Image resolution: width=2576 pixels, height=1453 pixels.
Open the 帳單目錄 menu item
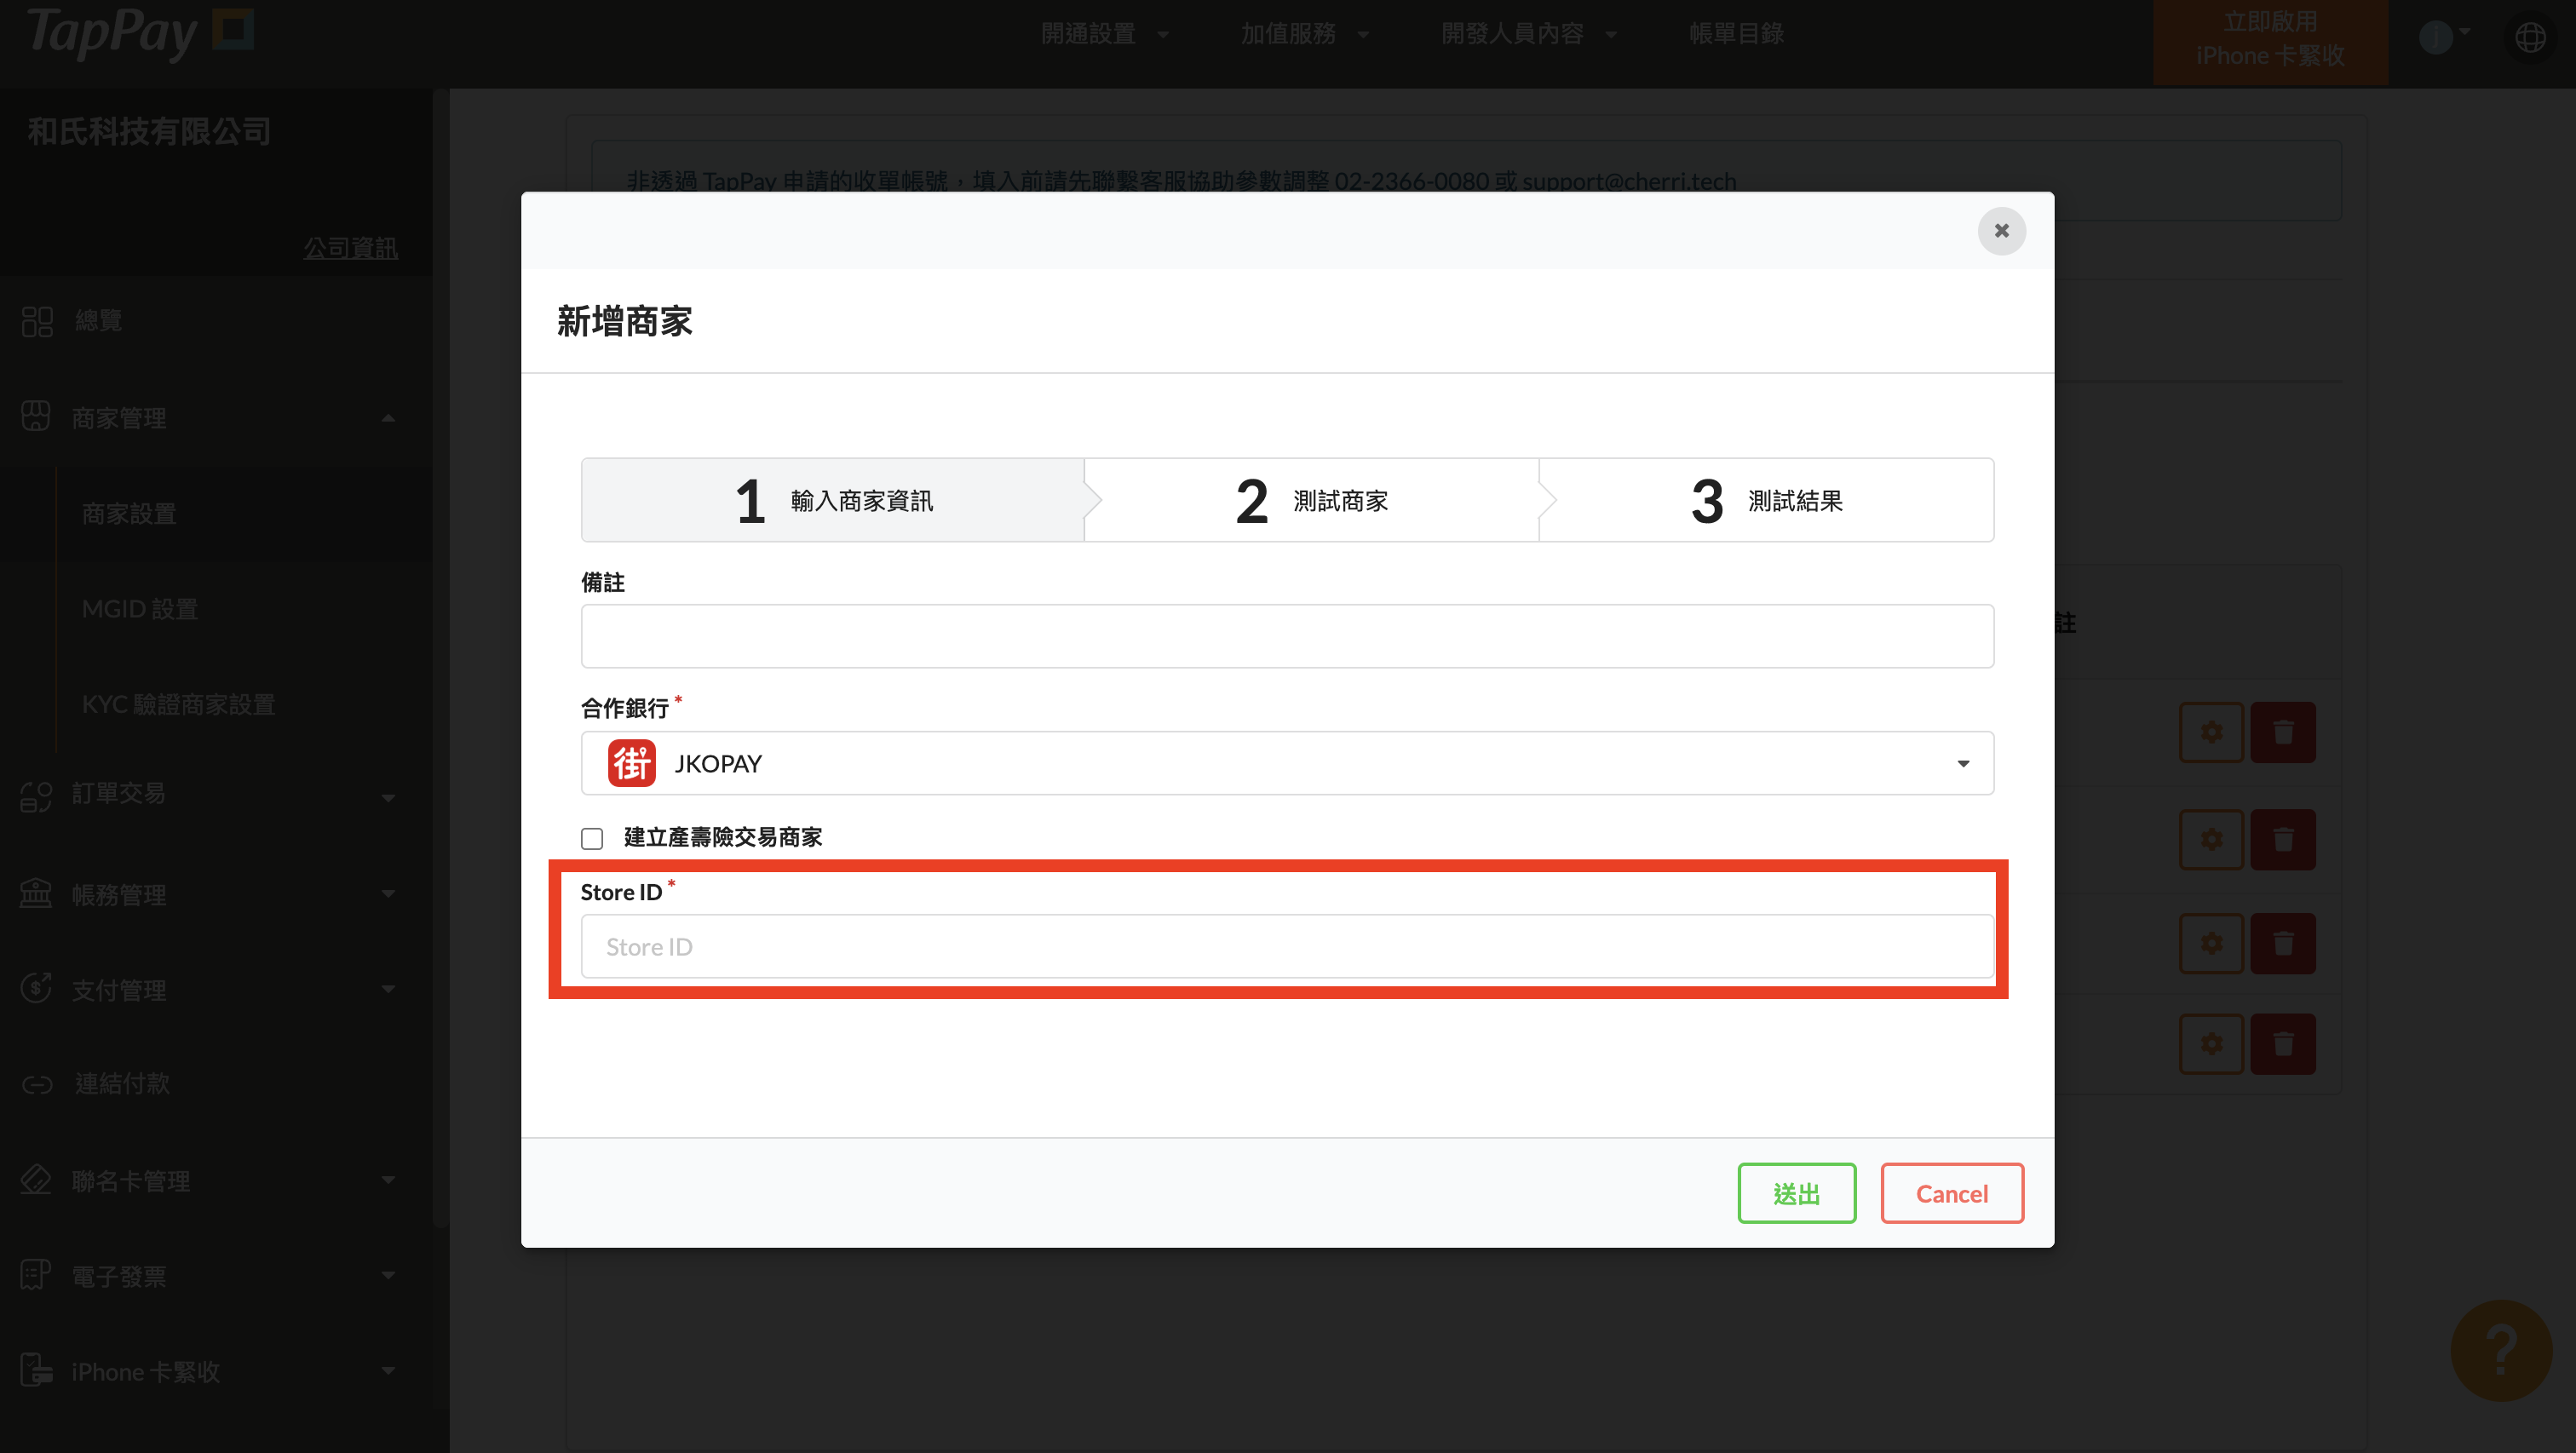[x=1736, y=34]
